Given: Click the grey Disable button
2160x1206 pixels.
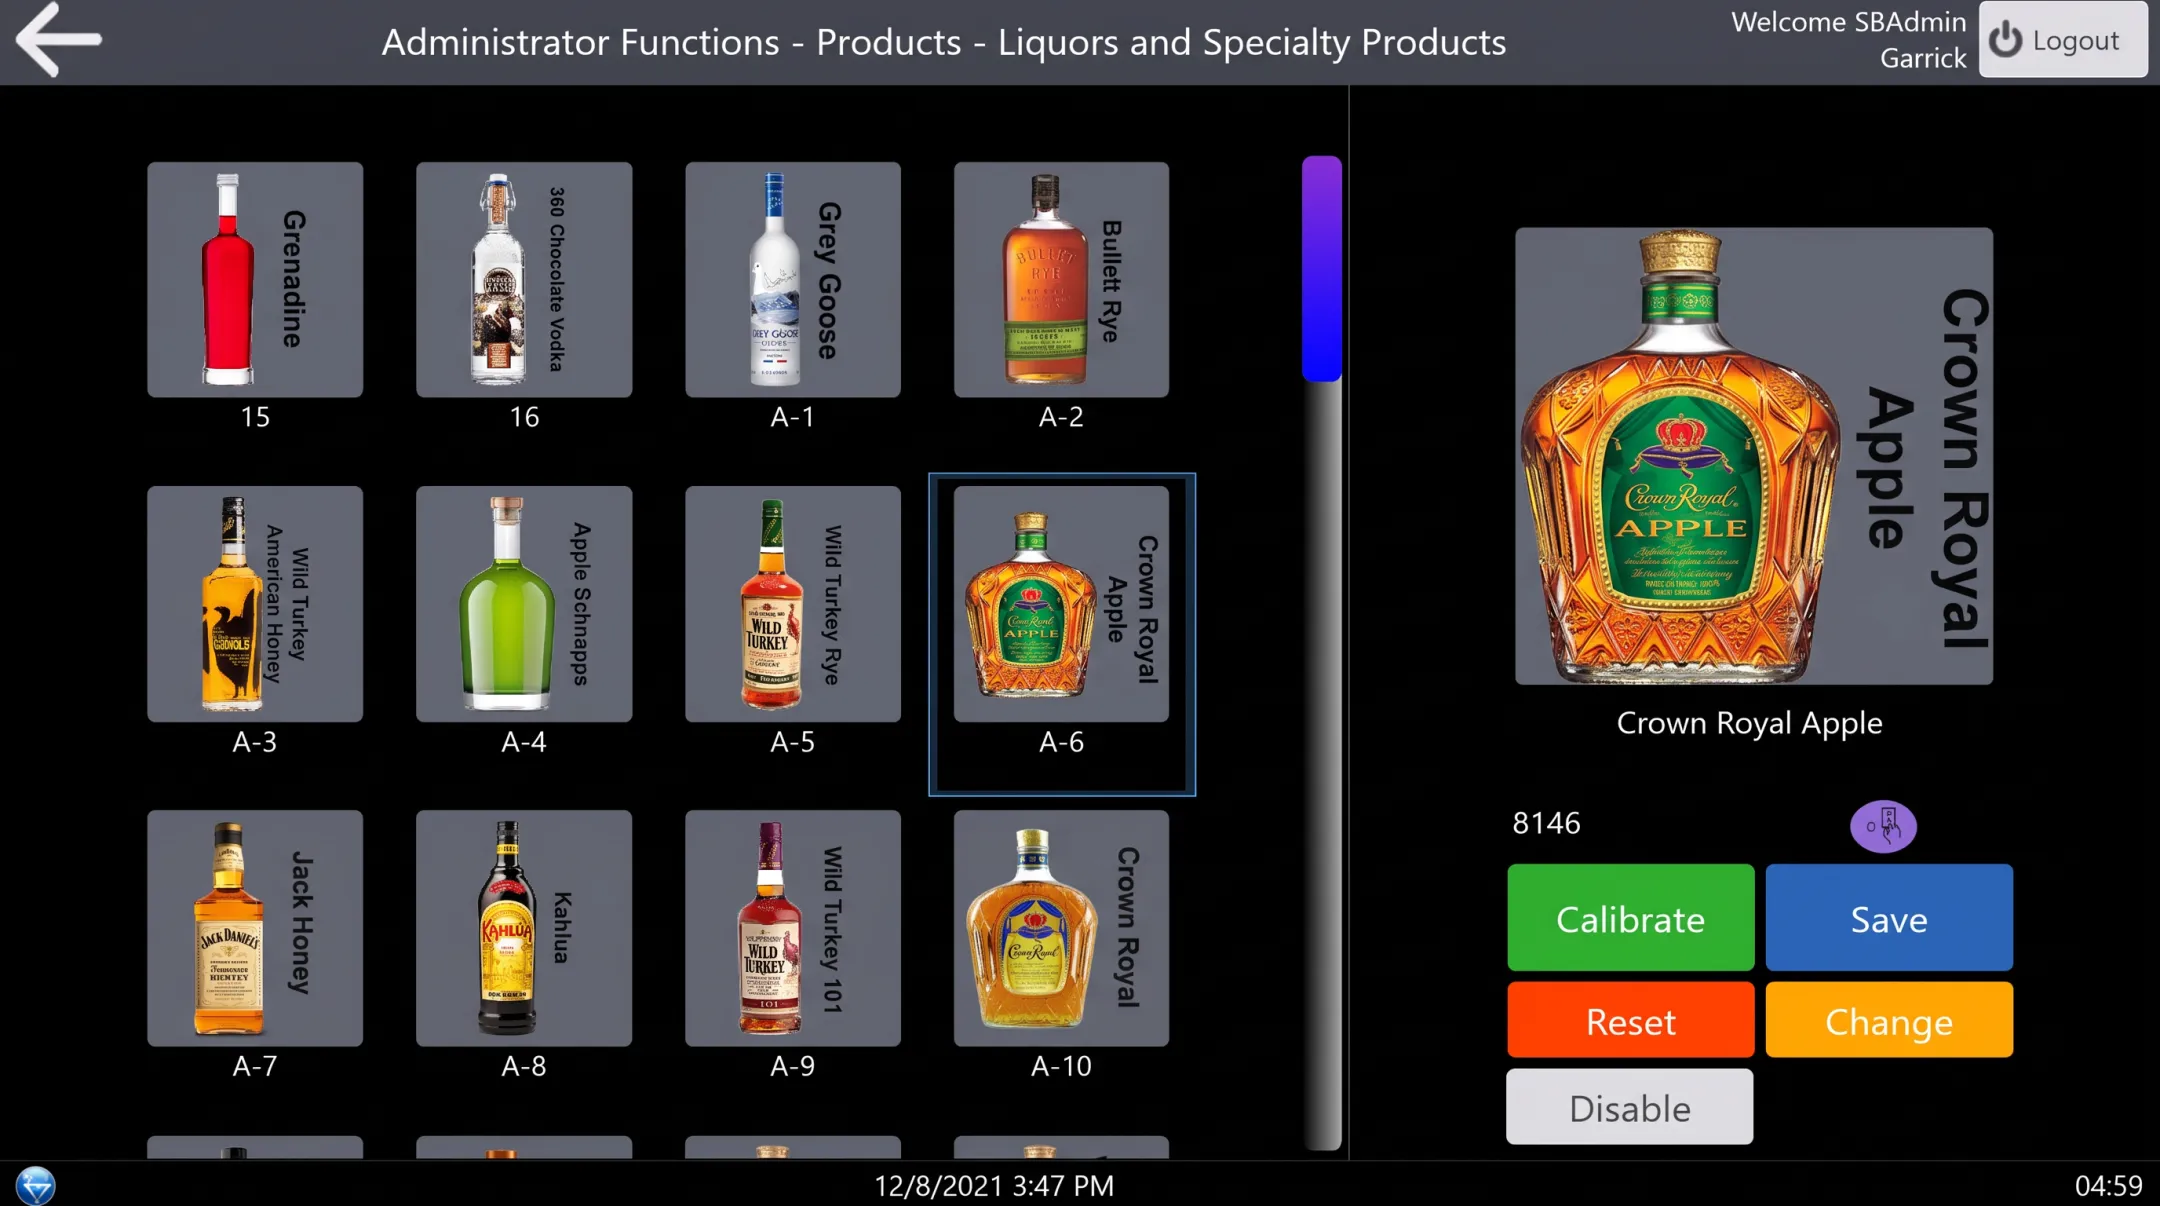Looking at the screenshot, I should click(1630, 1107).
